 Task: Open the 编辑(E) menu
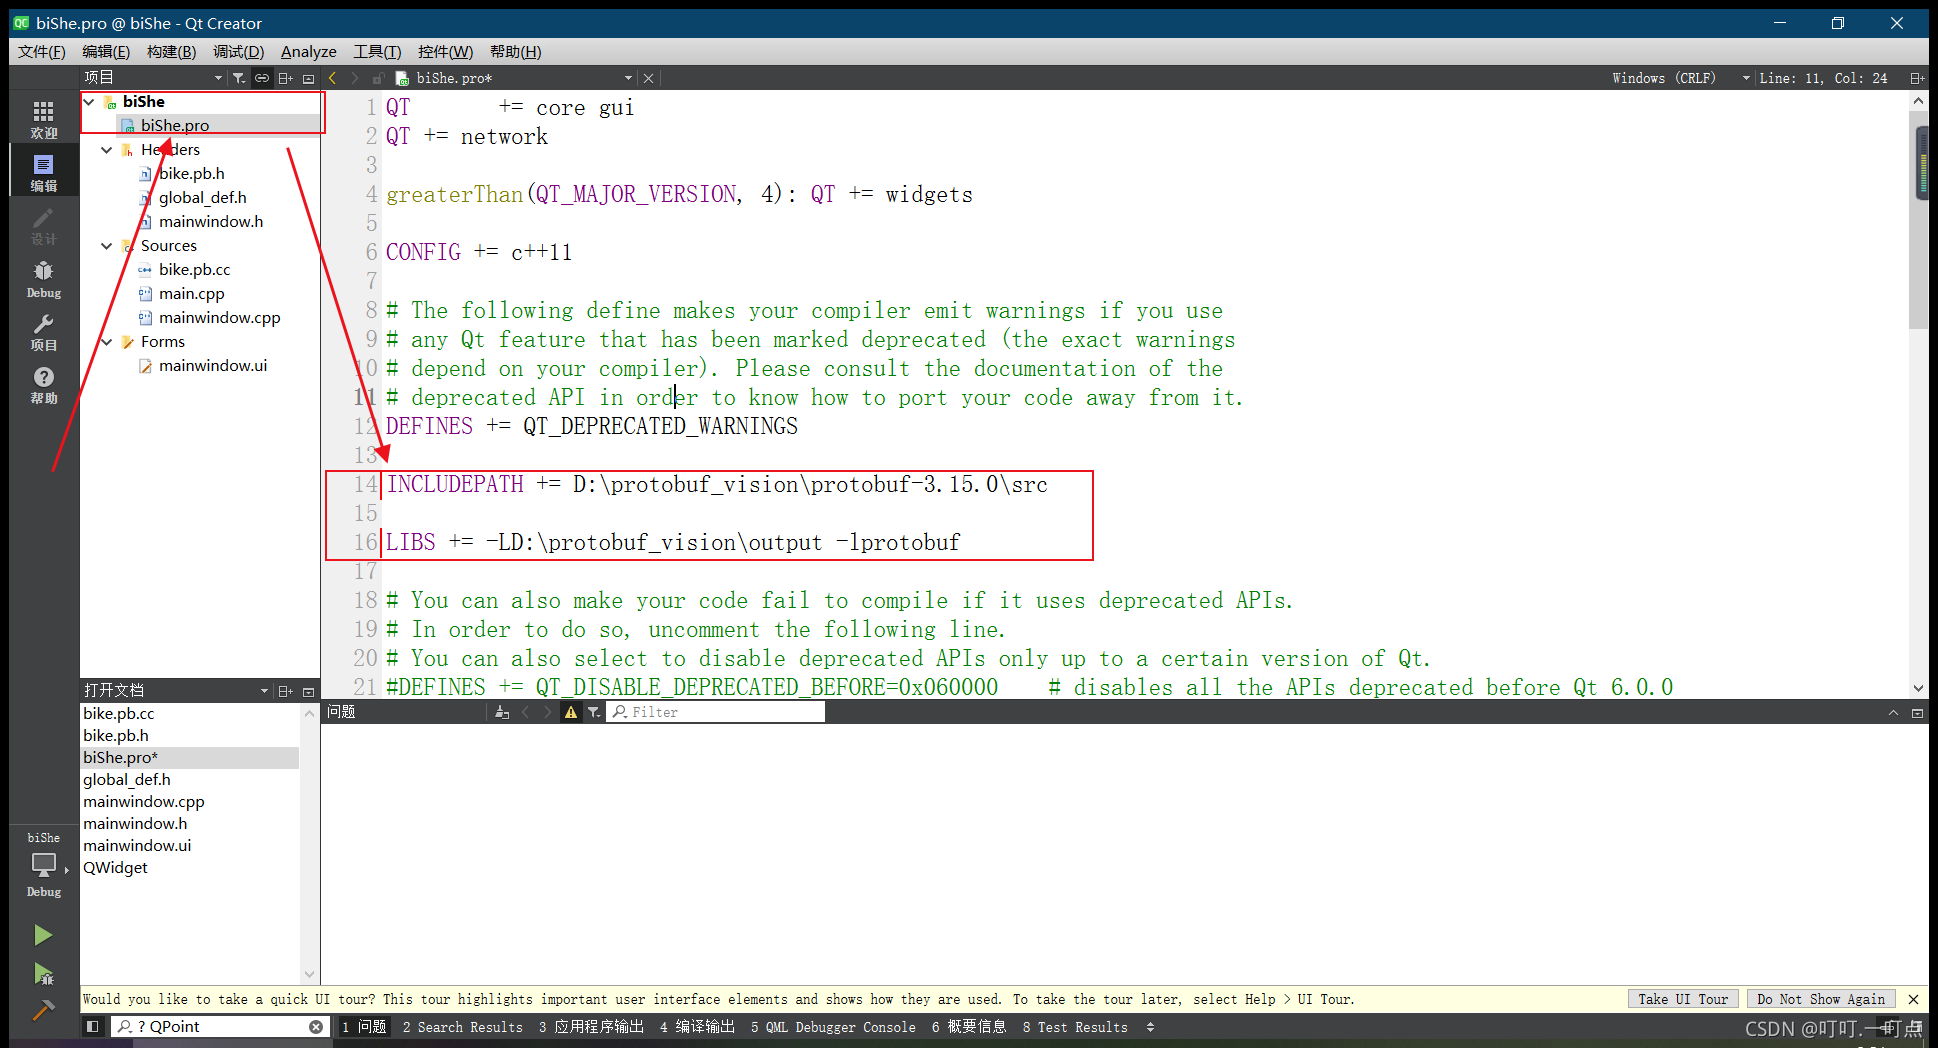106,52
